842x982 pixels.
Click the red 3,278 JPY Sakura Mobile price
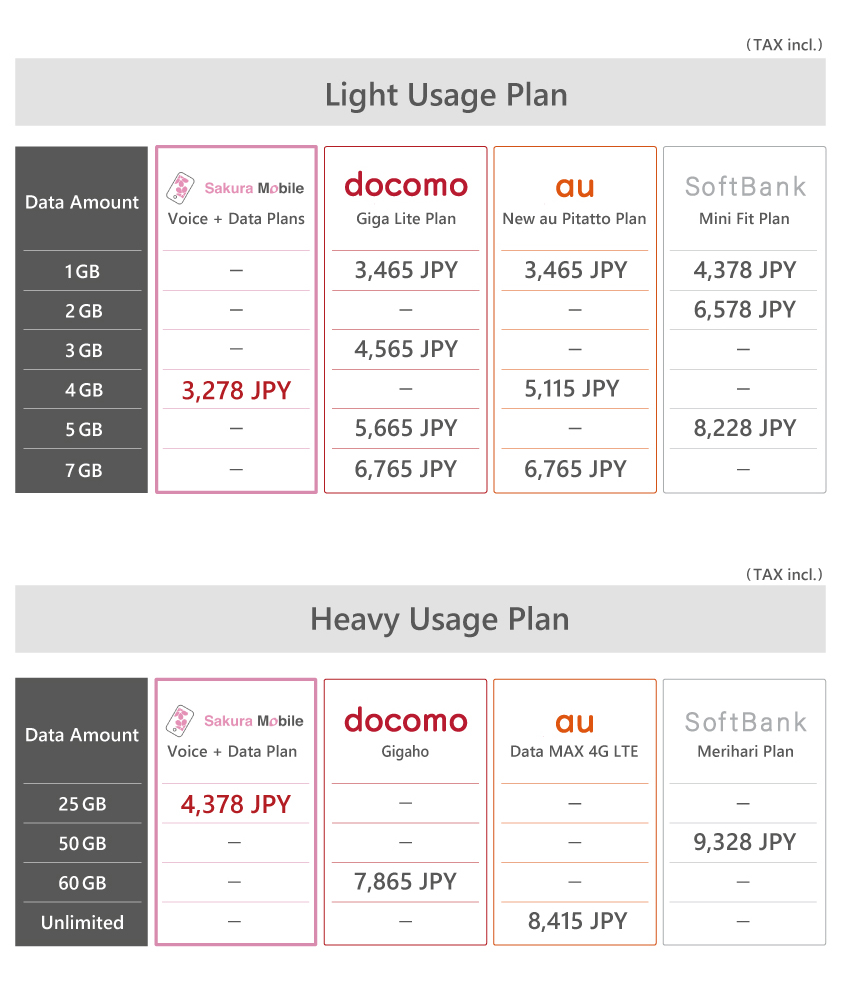(x=236, y=390)
